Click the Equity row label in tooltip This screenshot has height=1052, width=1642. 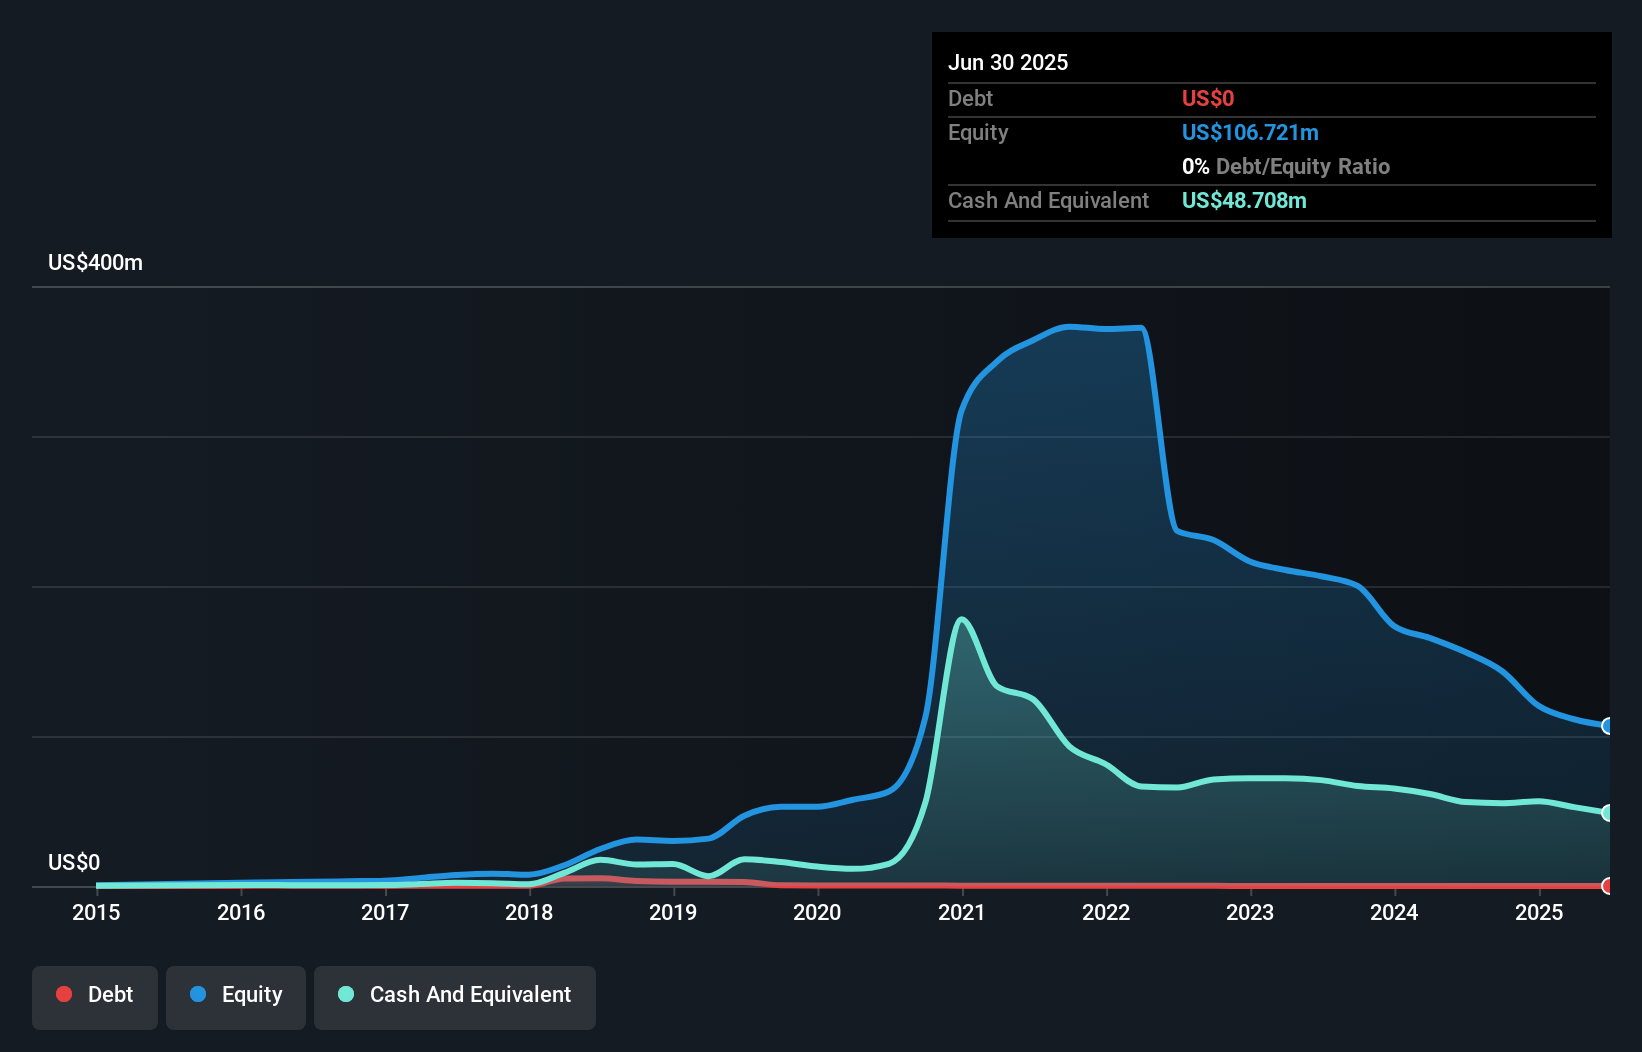point(978,132)
